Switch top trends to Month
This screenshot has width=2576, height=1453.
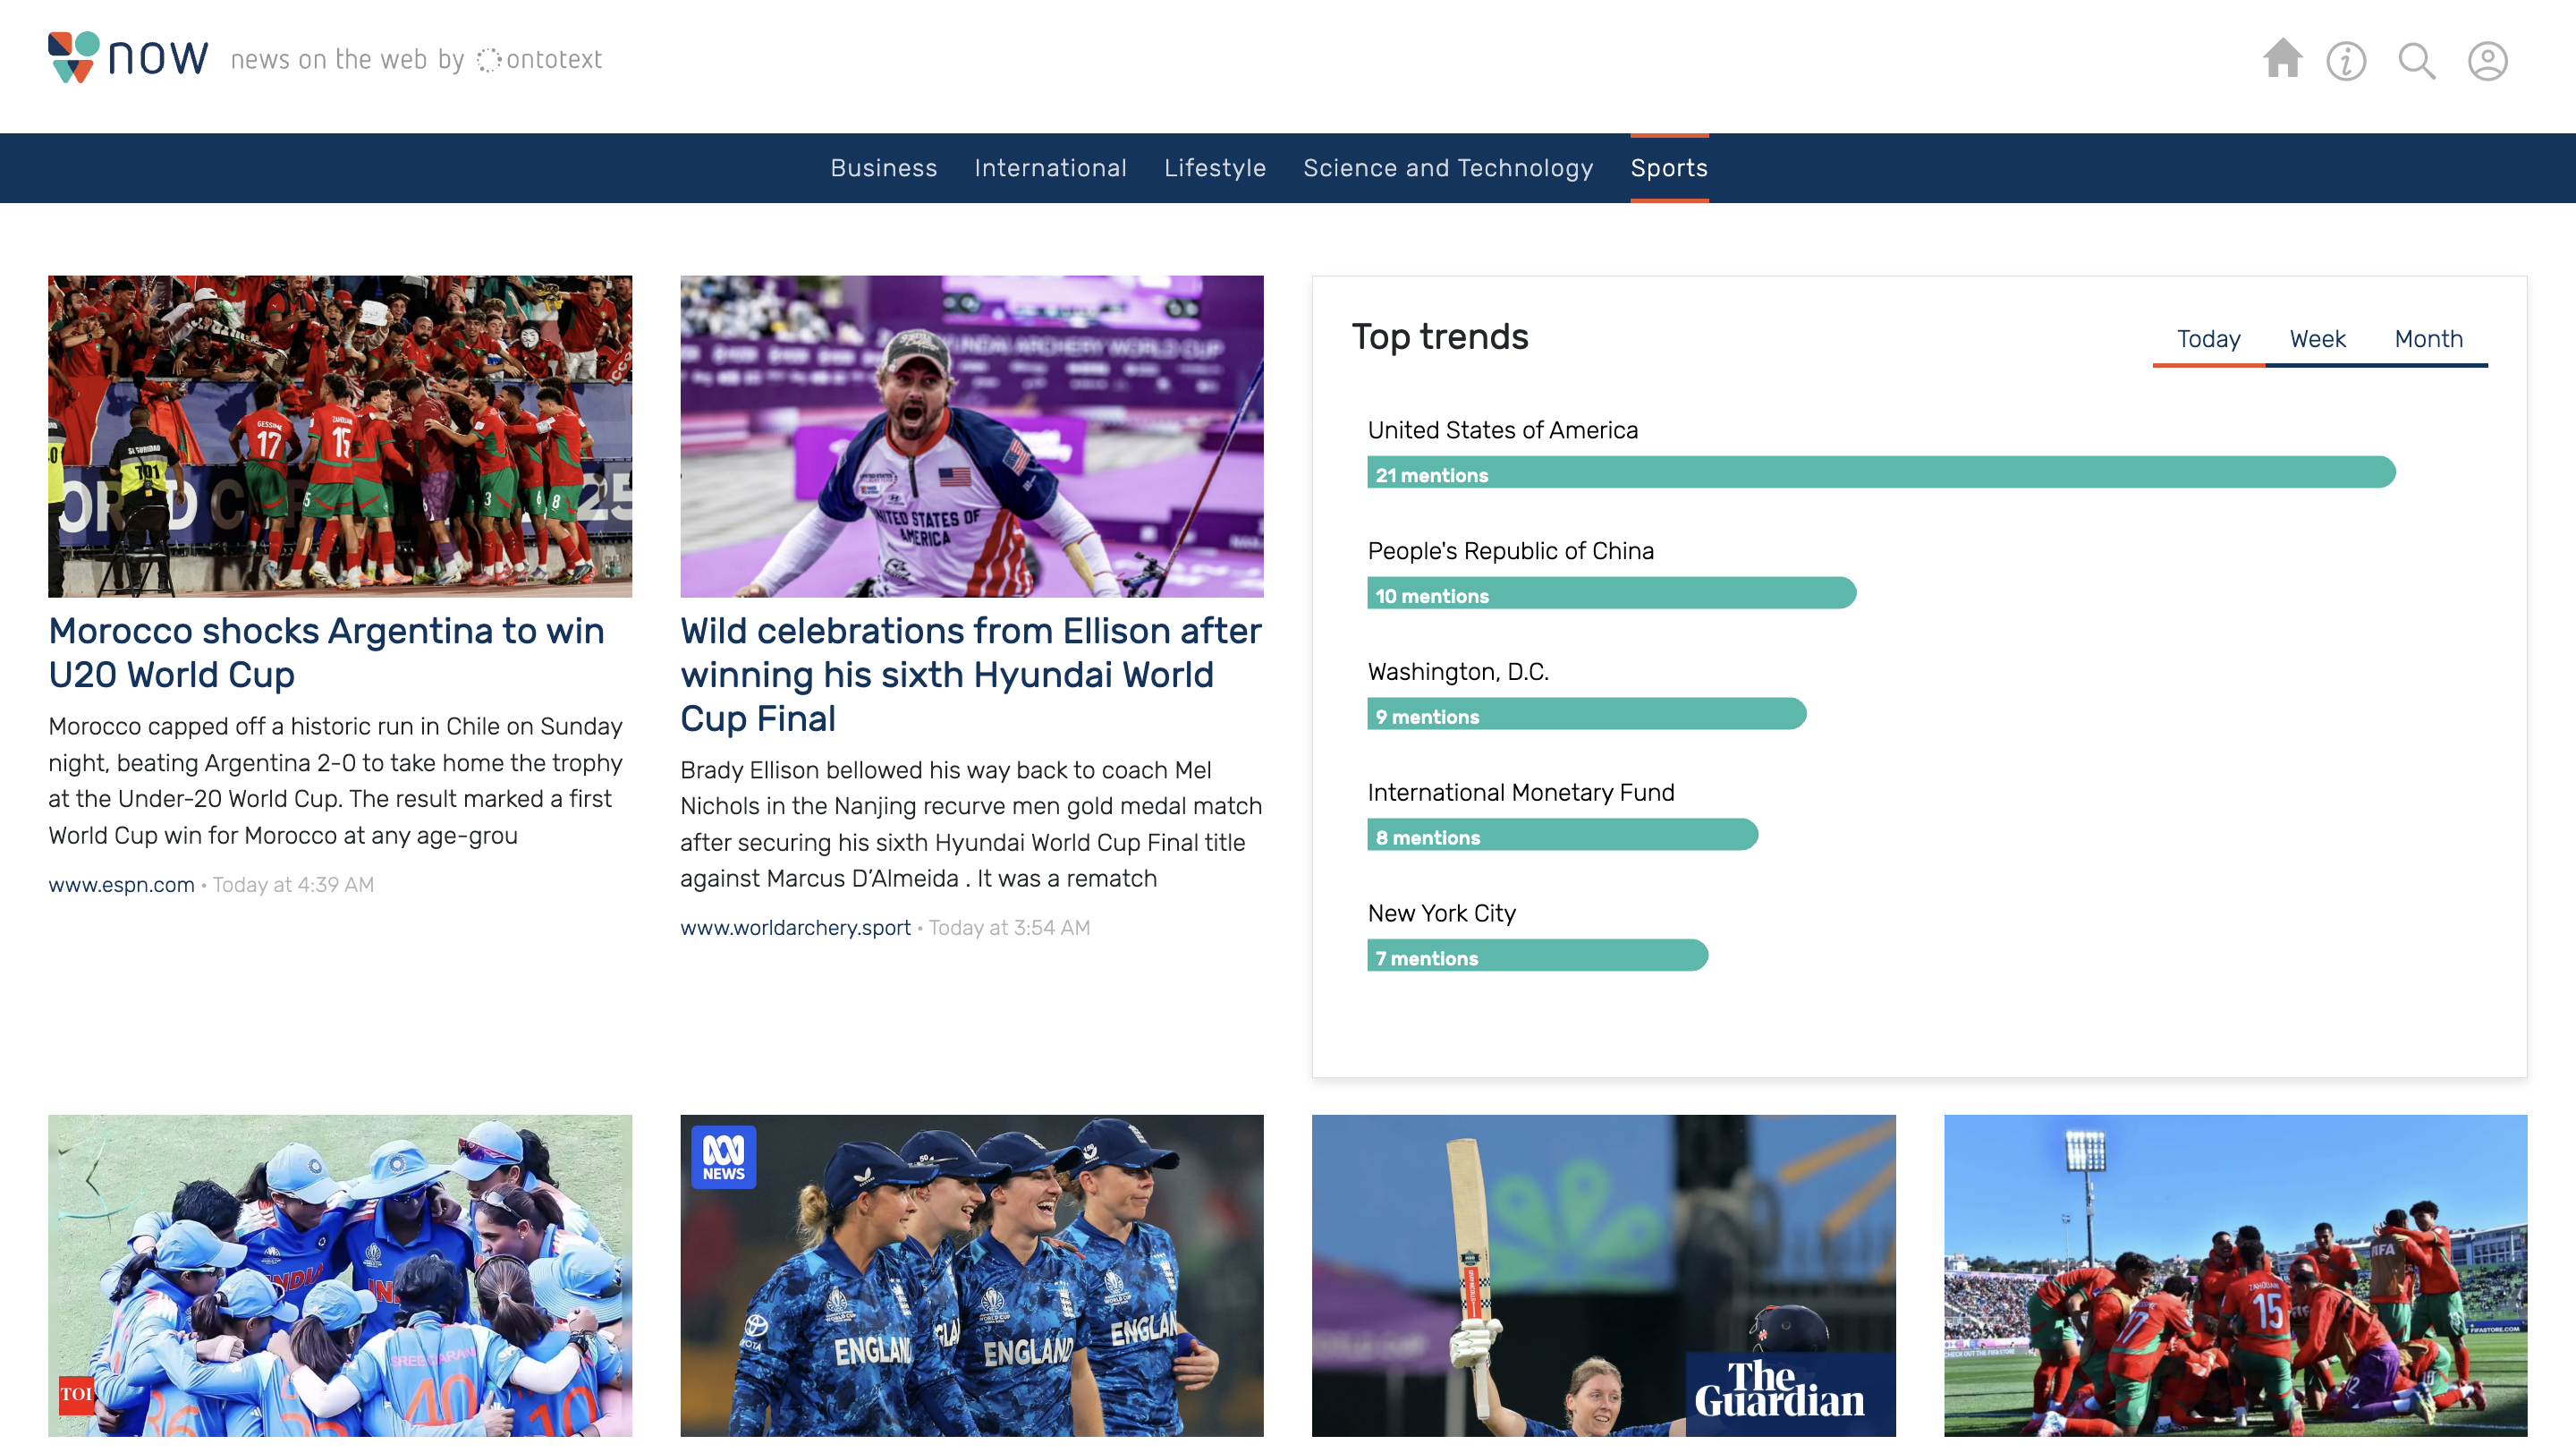(x=2427, y=339)
